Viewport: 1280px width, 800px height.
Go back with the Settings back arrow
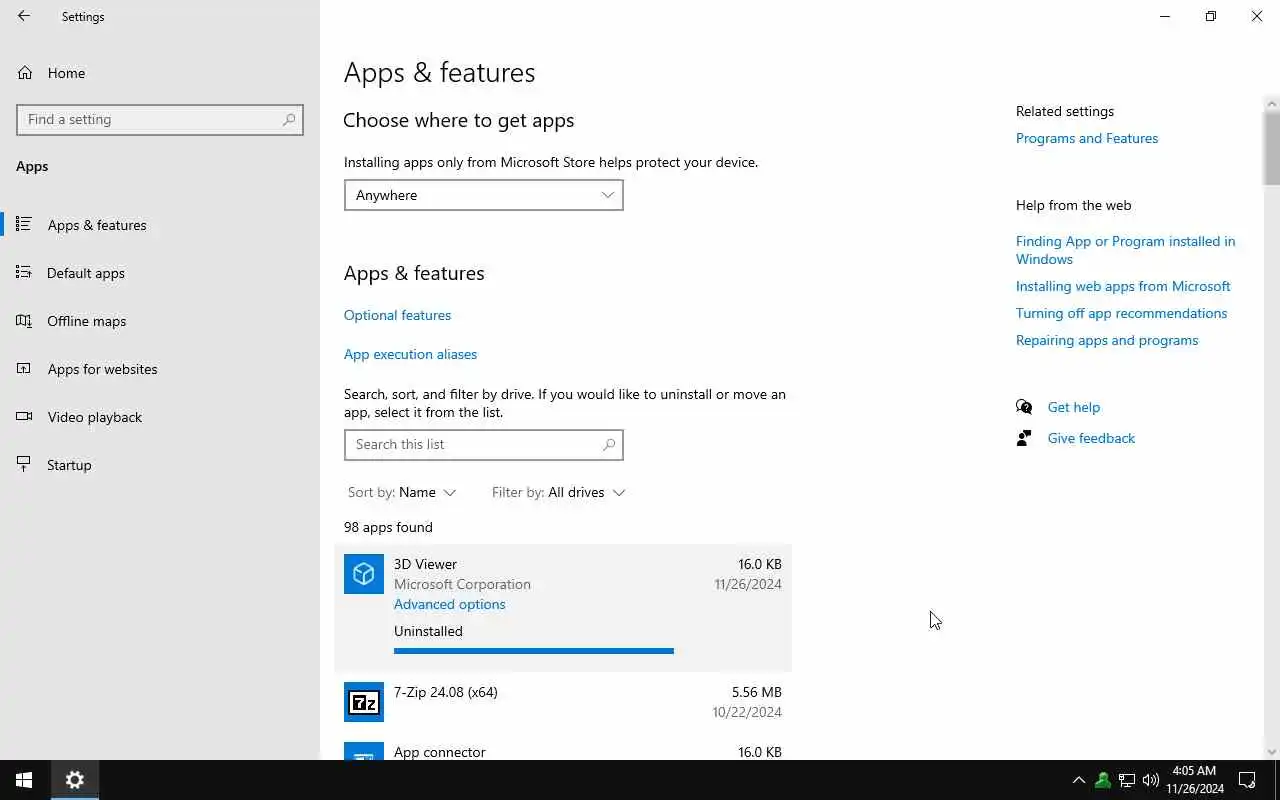point(24,16)
